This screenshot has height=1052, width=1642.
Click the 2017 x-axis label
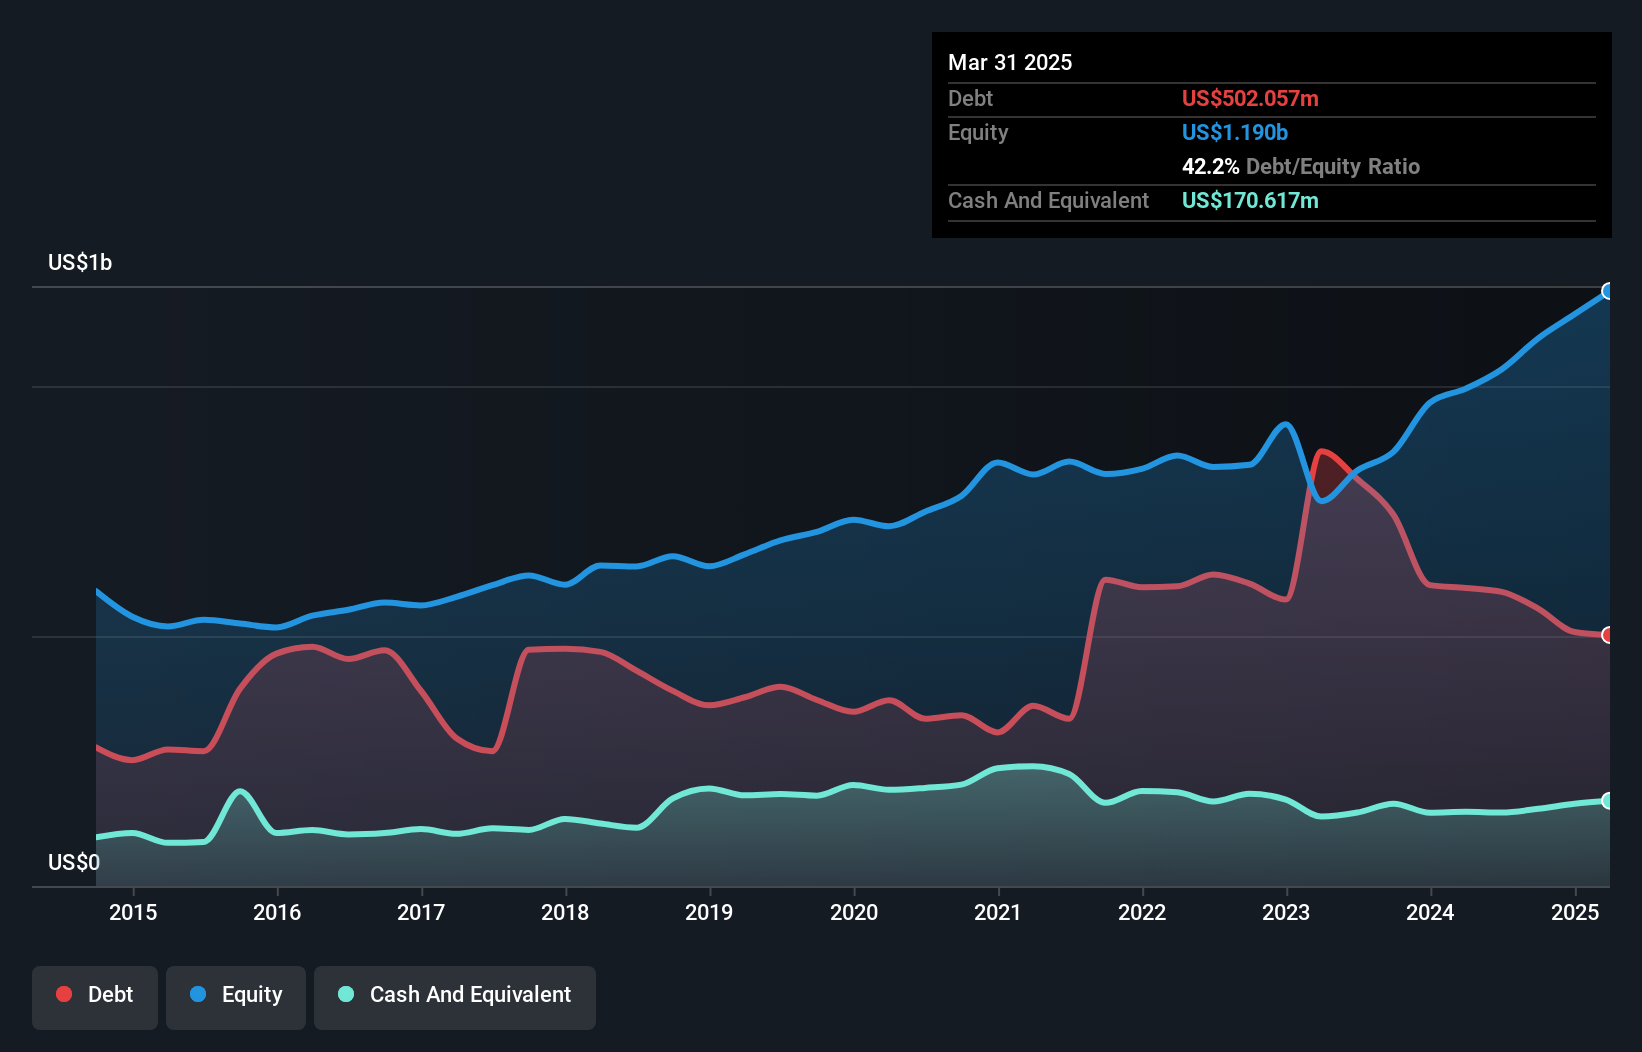click(x=421, y=912)
